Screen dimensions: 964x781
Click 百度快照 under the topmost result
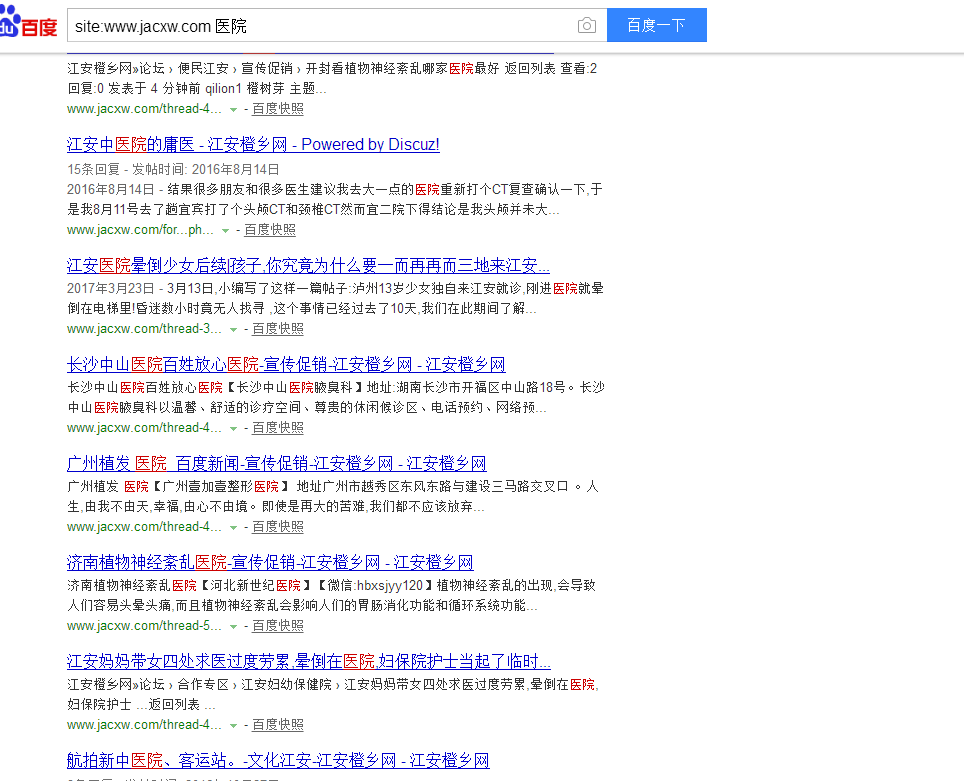tap(276, 108)
